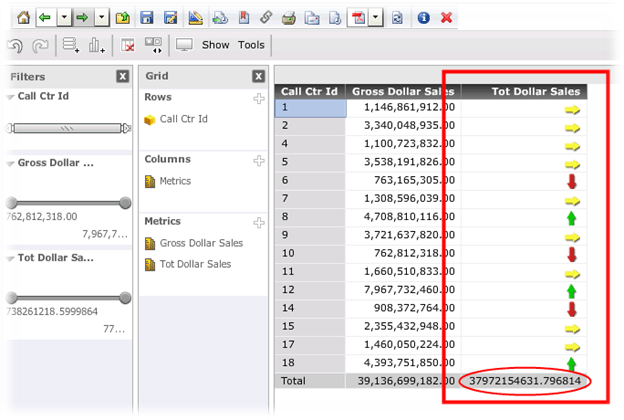Click the Call Ctr Id cell "14"
624x420 pixels.
[x=310, y=308]
